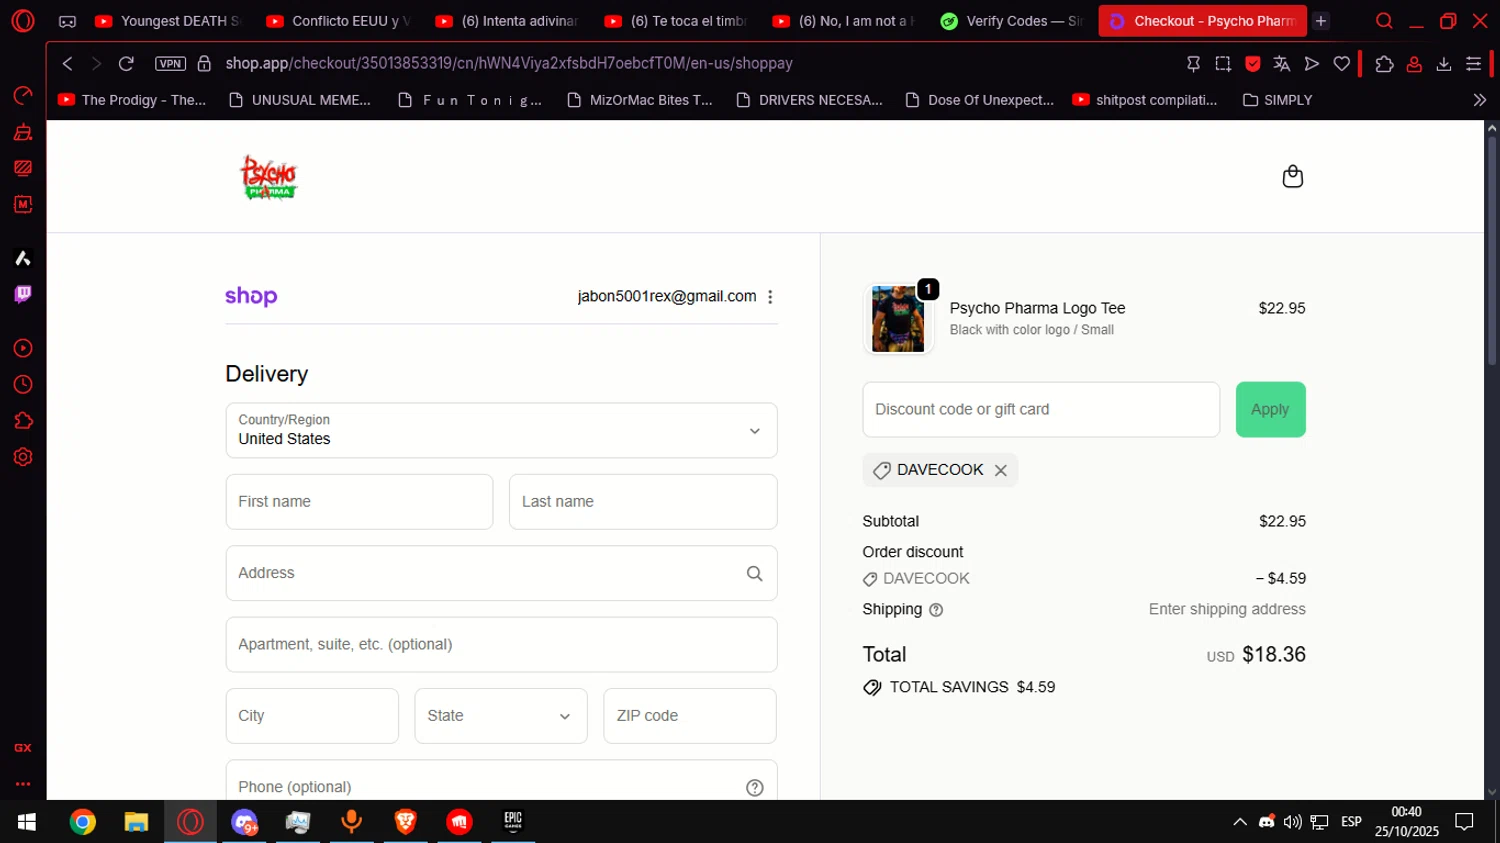Open the Opera menu logo
Image resolution: width=1500 pixels, height=843 pixels.
click(x=22, y=21)
